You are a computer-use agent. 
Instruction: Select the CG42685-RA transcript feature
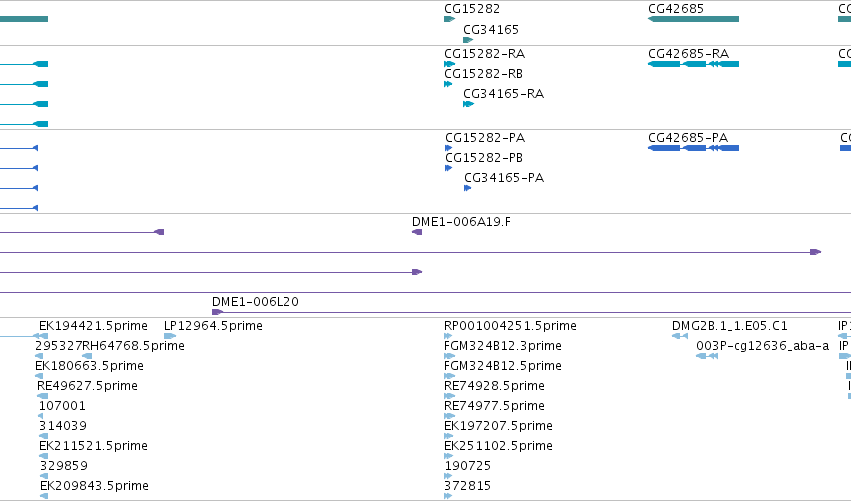pyautogui.click(x=693, y=64)
